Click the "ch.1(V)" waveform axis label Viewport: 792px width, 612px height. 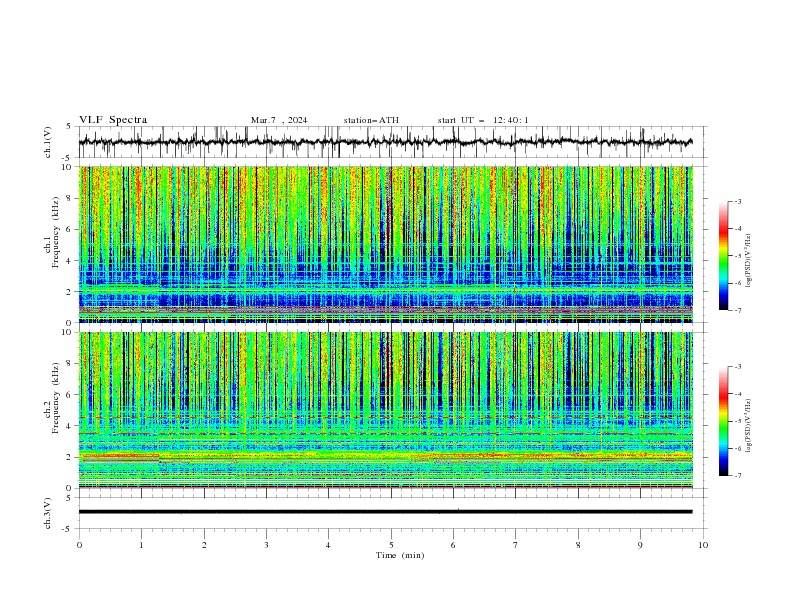48,142
